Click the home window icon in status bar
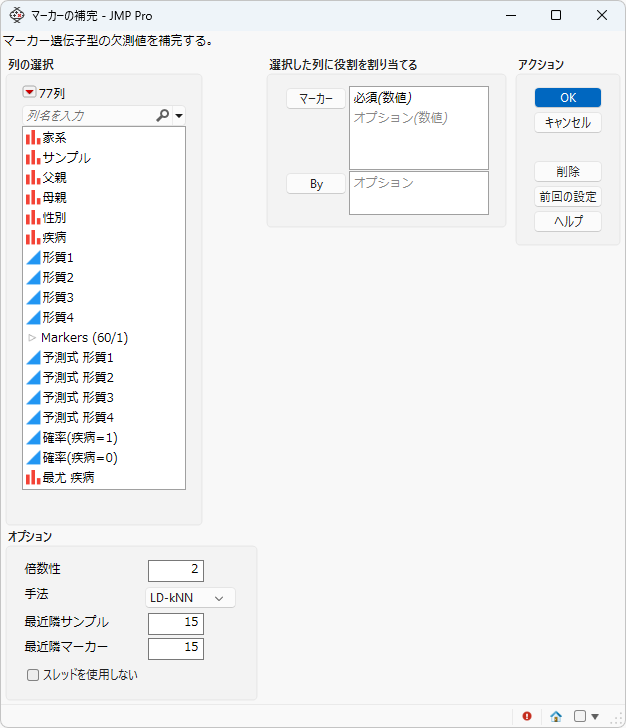The image size is (626, 728). click(555, 716)
